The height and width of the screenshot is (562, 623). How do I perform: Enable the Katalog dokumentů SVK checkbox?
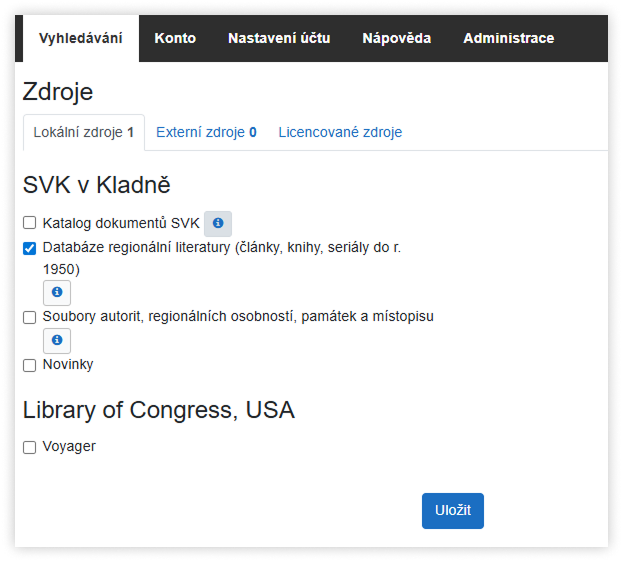coord(30,223)
